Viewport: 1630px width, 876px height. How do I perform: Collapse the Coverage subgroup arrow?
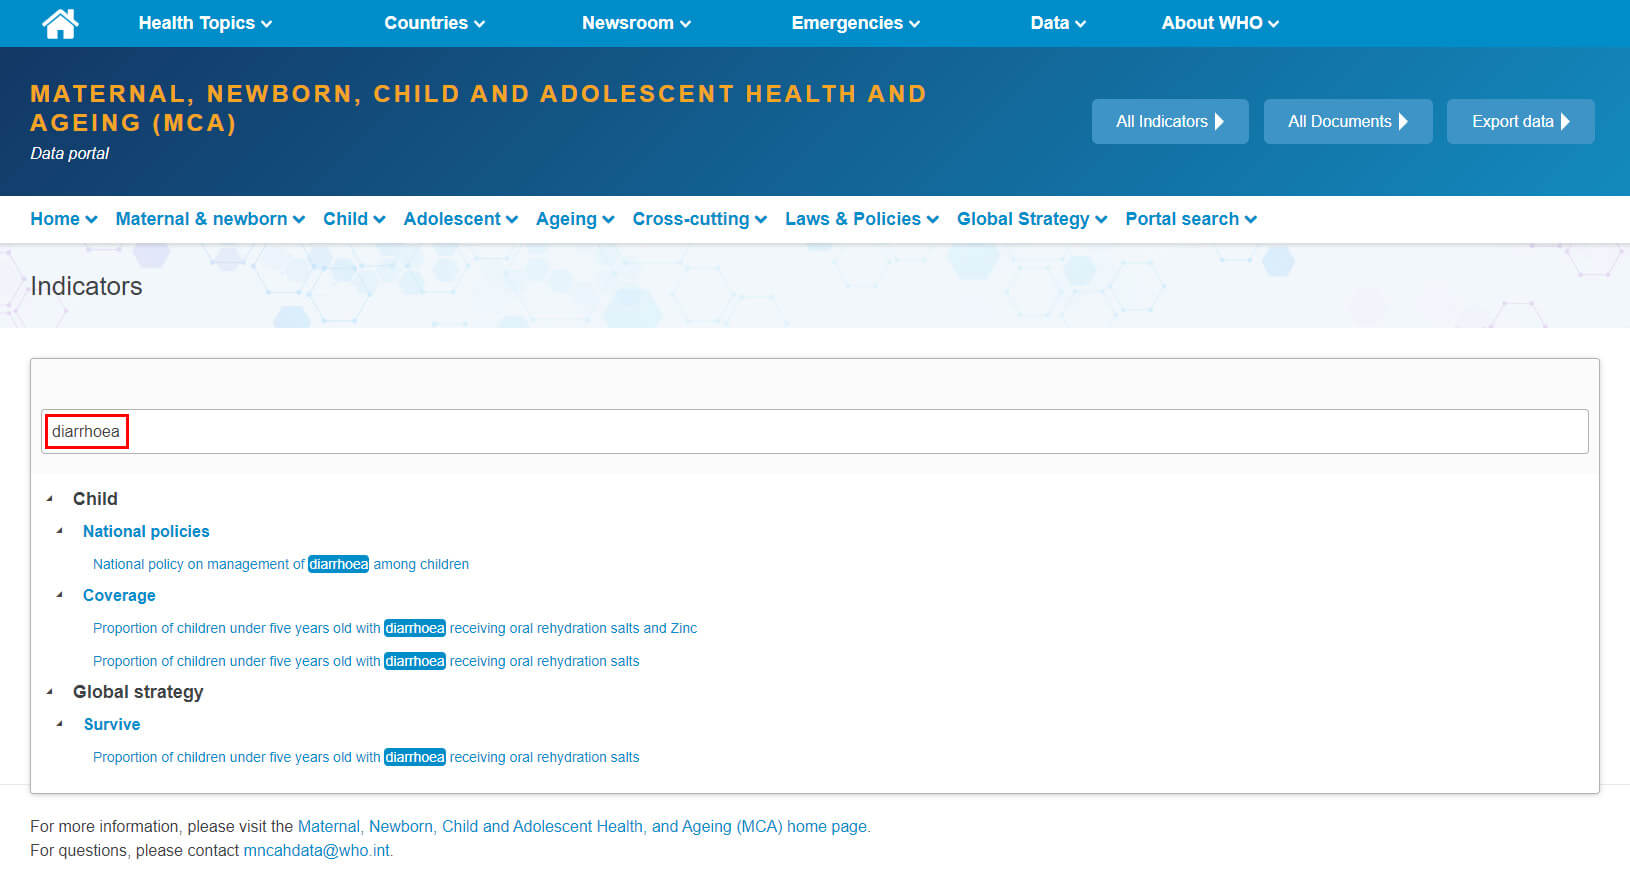(60, 595)
